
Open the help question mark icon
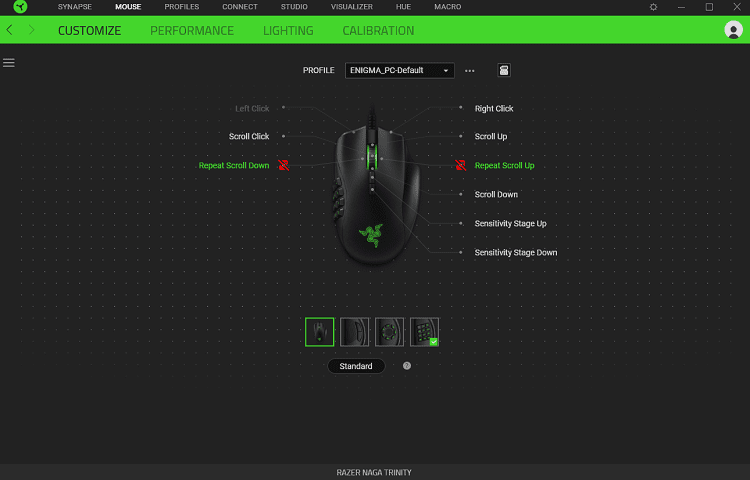point(407,366)
